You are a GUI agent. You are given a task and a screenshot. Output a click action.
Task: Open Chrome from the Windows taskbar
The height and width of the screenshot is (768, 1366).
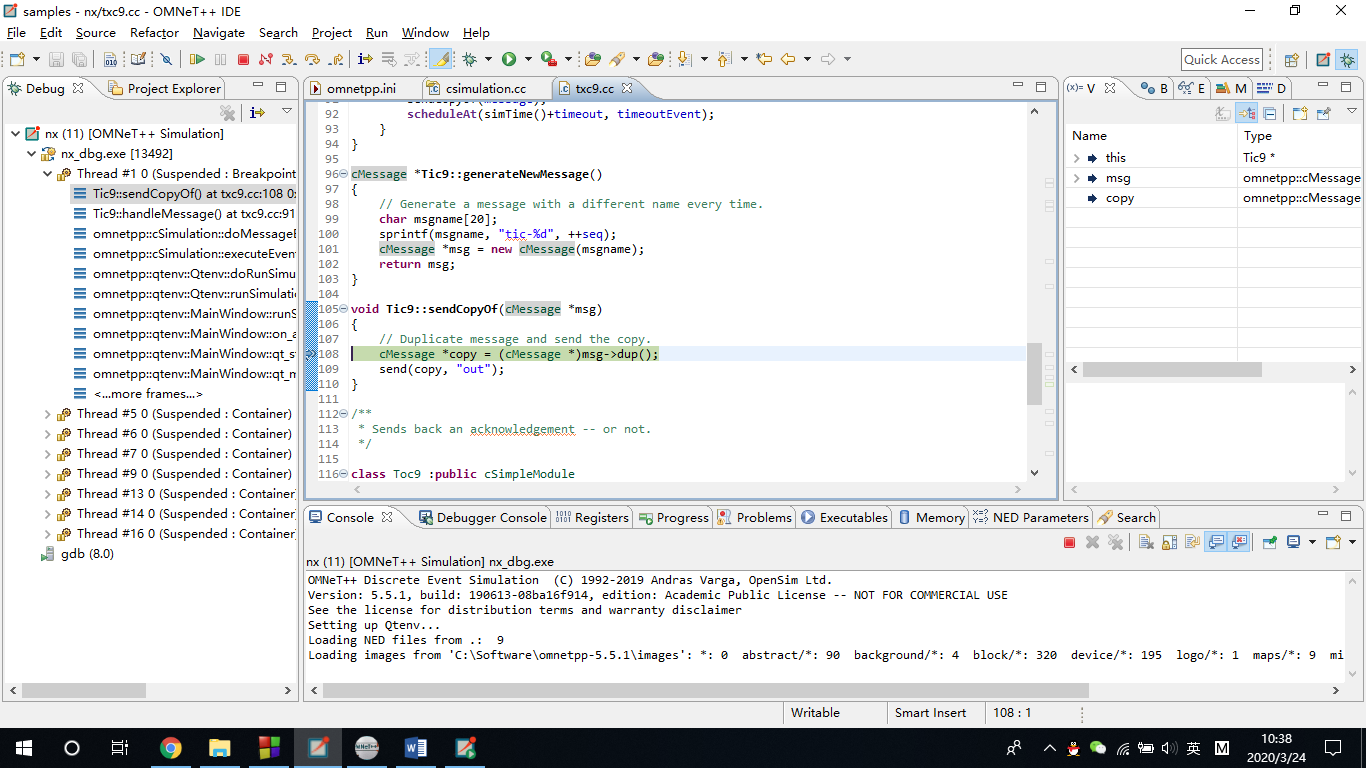coord(171,748)
